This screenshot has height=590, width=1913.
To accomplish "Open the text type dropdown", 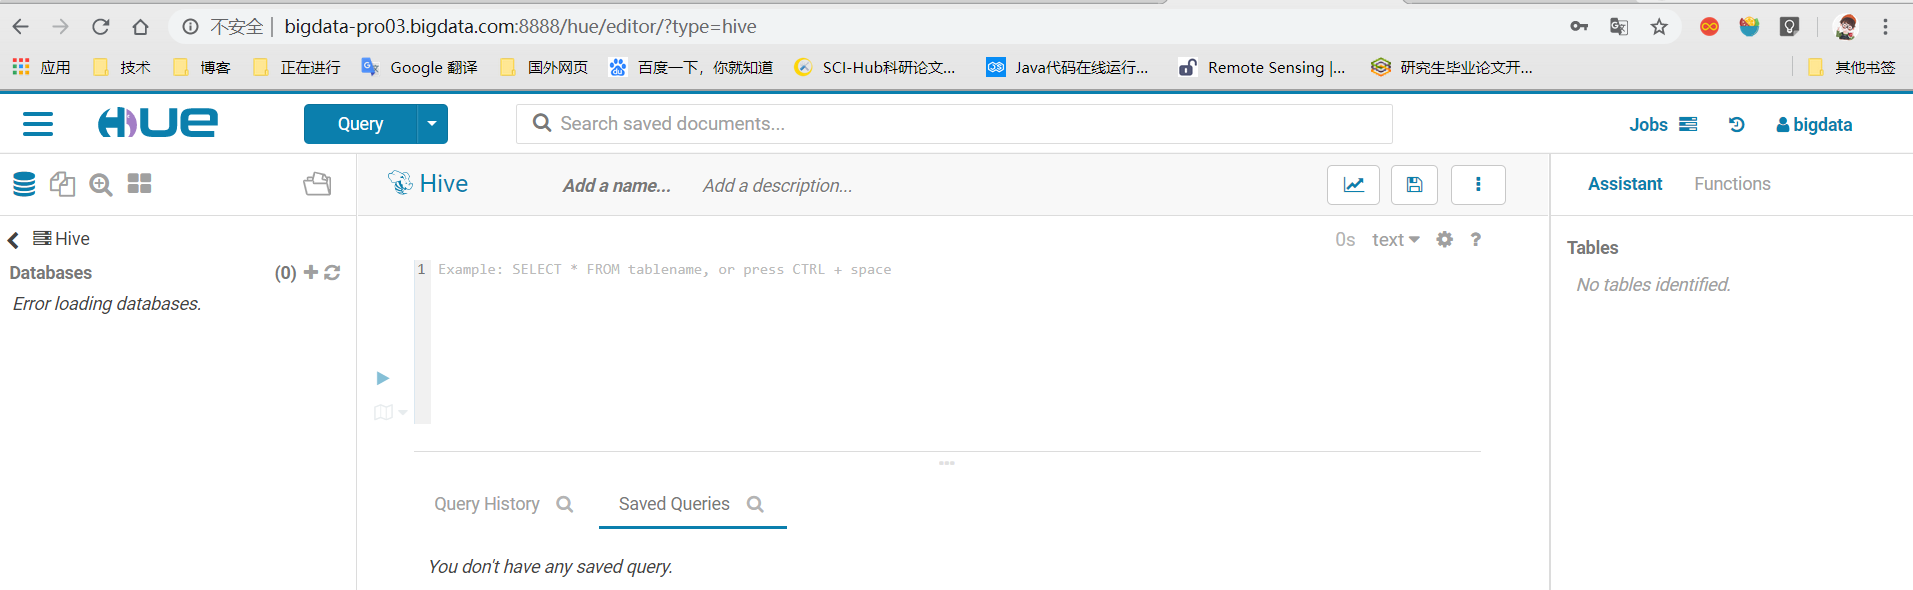I will click(1396, 240).
